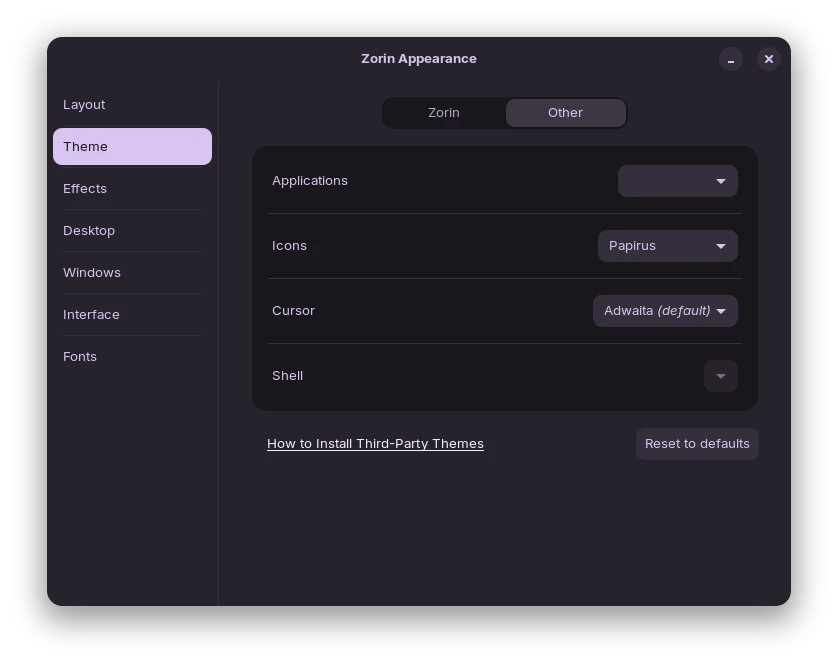Open the Fonts settings section
This screenshot has height=663, width=838.
[x=80, y=357]
